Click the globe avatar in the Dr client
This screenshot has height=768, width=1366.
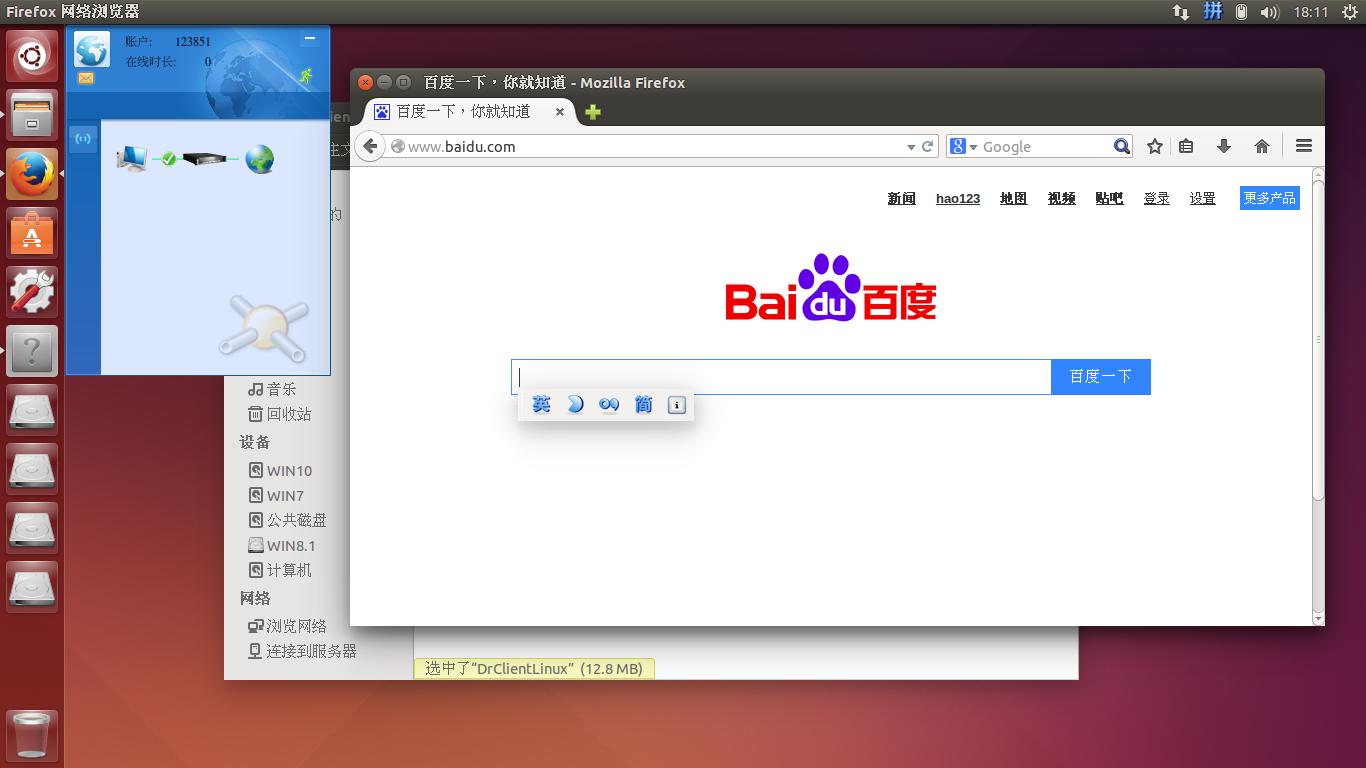pos(92,50)
